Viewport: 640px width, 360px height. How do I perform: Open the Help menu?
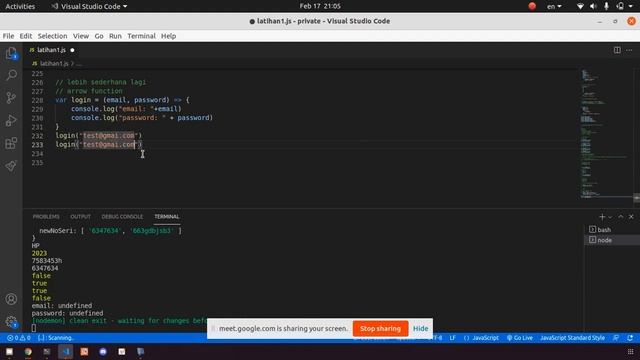tap(168, 36)
